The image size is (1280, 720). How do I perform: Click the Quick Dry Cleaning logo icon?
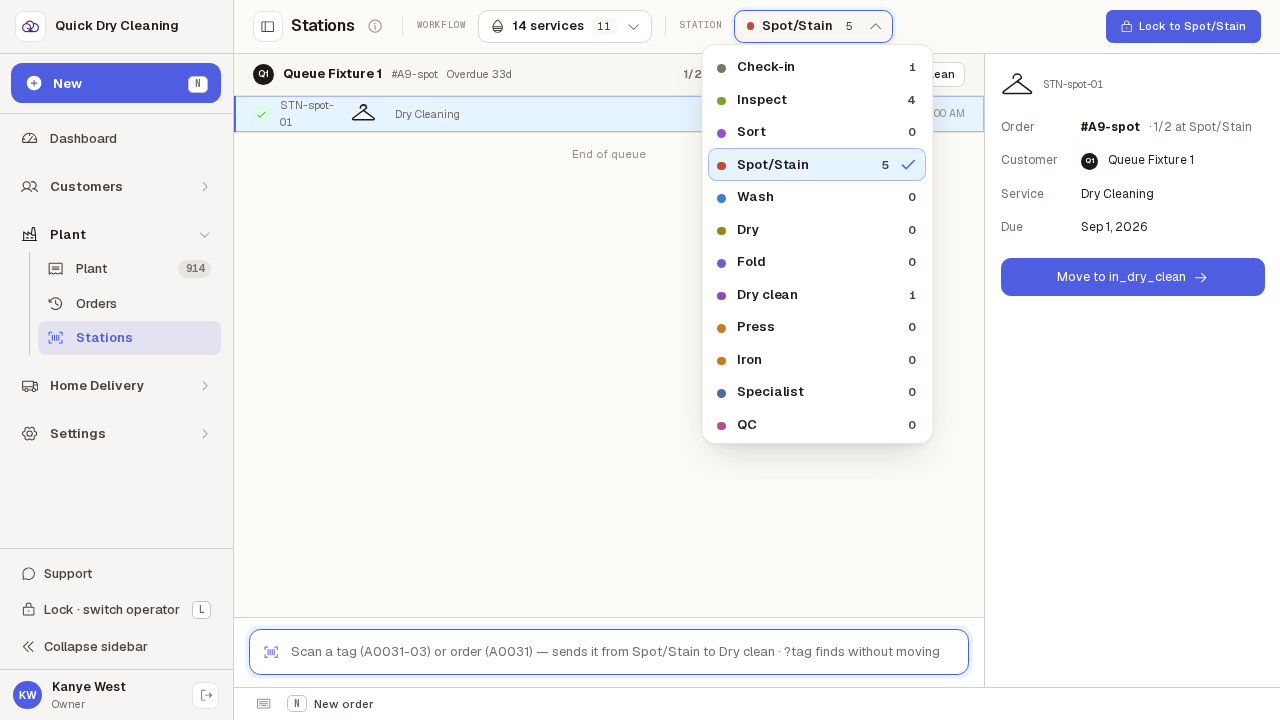30,26
